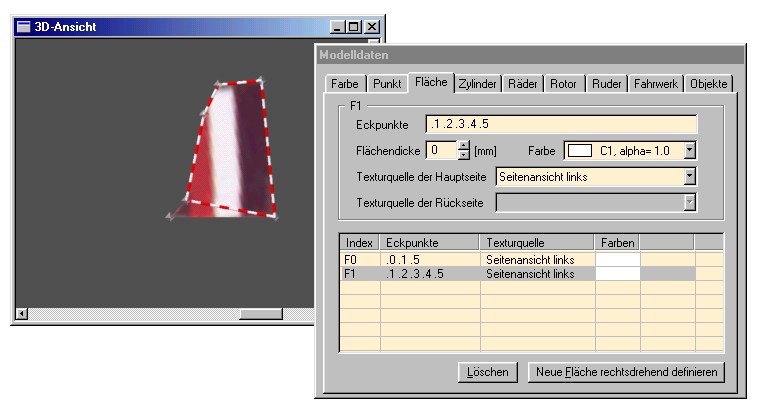Click the 3D-Ansicht window title icon

(x=24, y=27)
